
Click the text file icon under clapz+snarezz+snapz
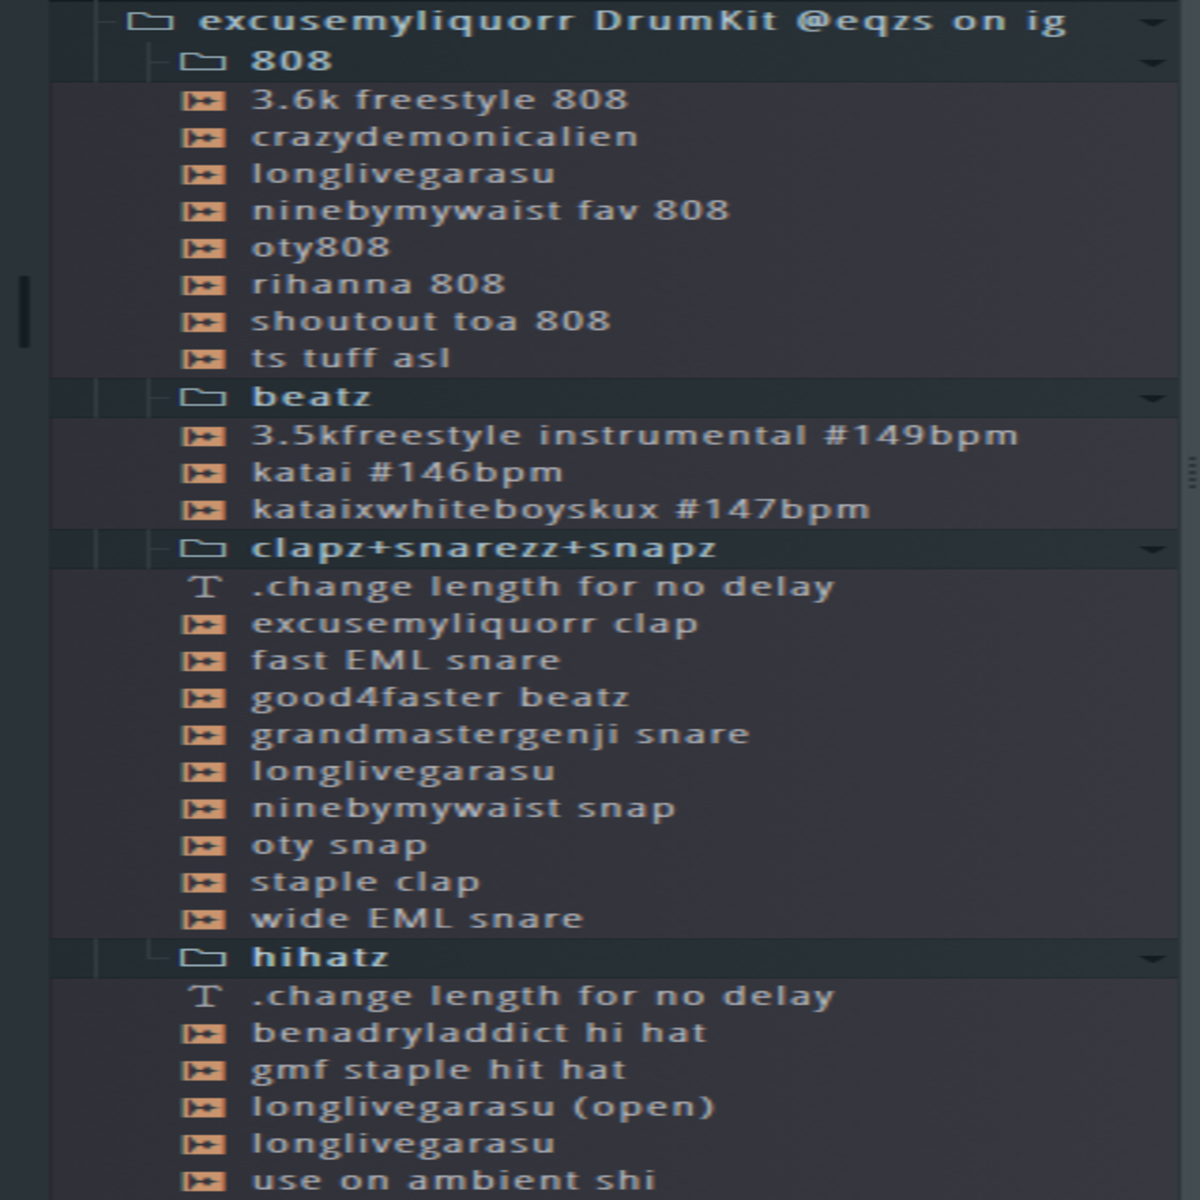click(205, 587)
